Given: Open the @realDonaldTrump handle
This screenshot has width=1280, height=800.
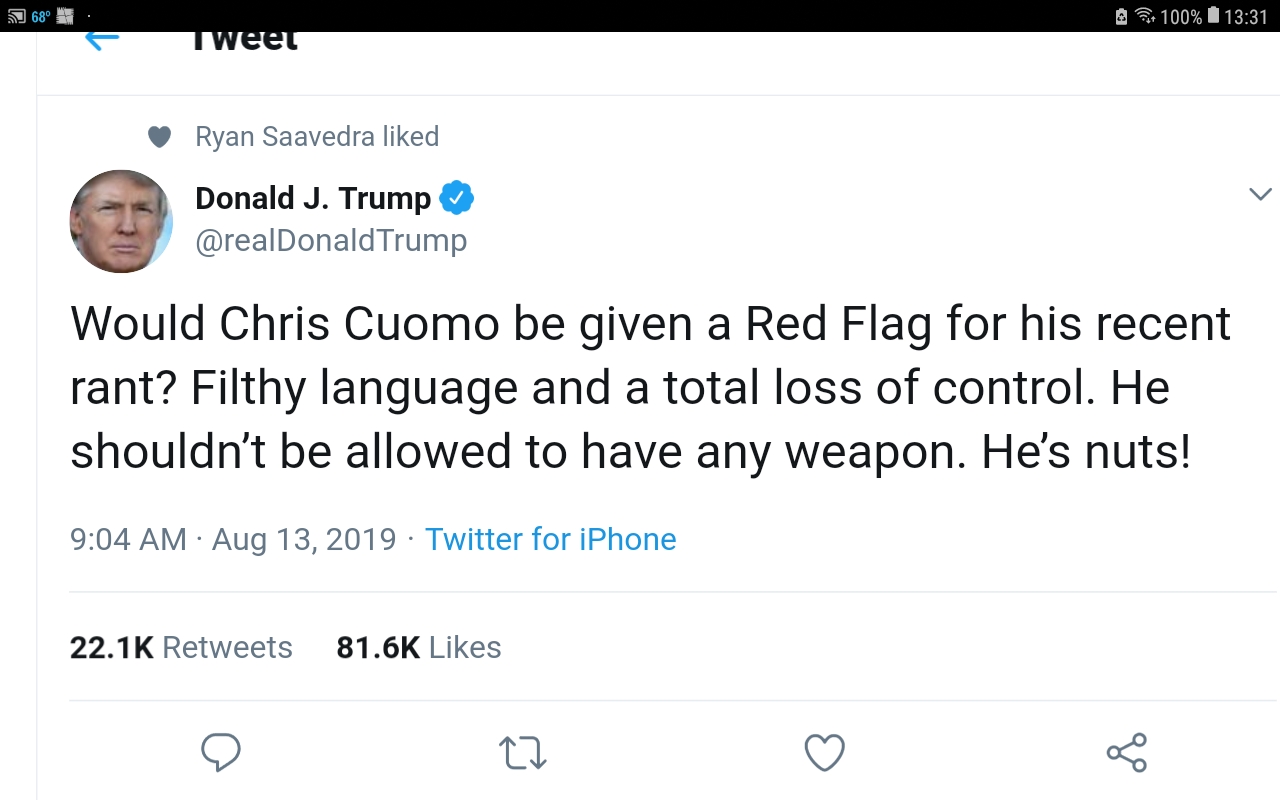Looking at the screenshot, I should (x=331, y=241).
